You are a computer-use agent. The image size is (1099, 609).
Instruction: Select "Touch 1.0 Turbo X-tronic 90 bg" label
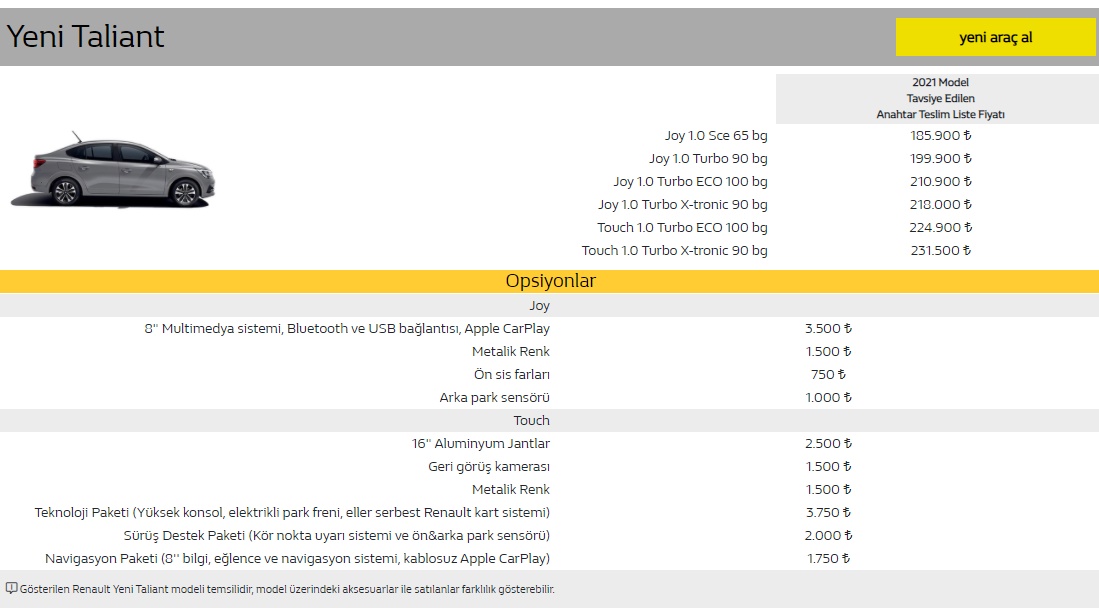click(x=674, y=250)
